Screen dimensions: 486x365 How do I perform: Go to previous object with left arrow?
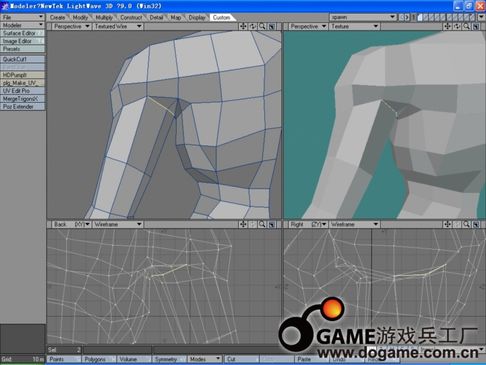click(x=401, y=17)
